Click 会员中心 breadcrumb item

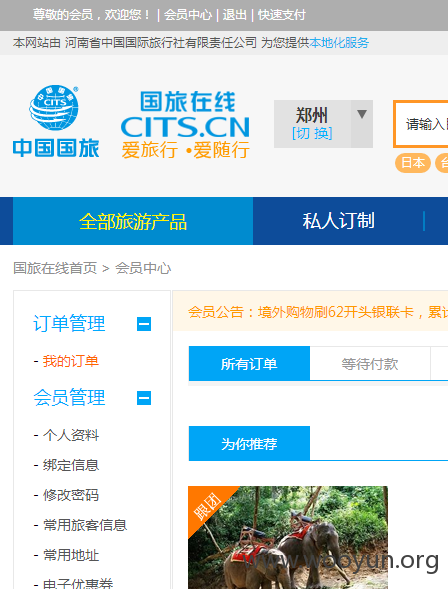tap(143, 268)
